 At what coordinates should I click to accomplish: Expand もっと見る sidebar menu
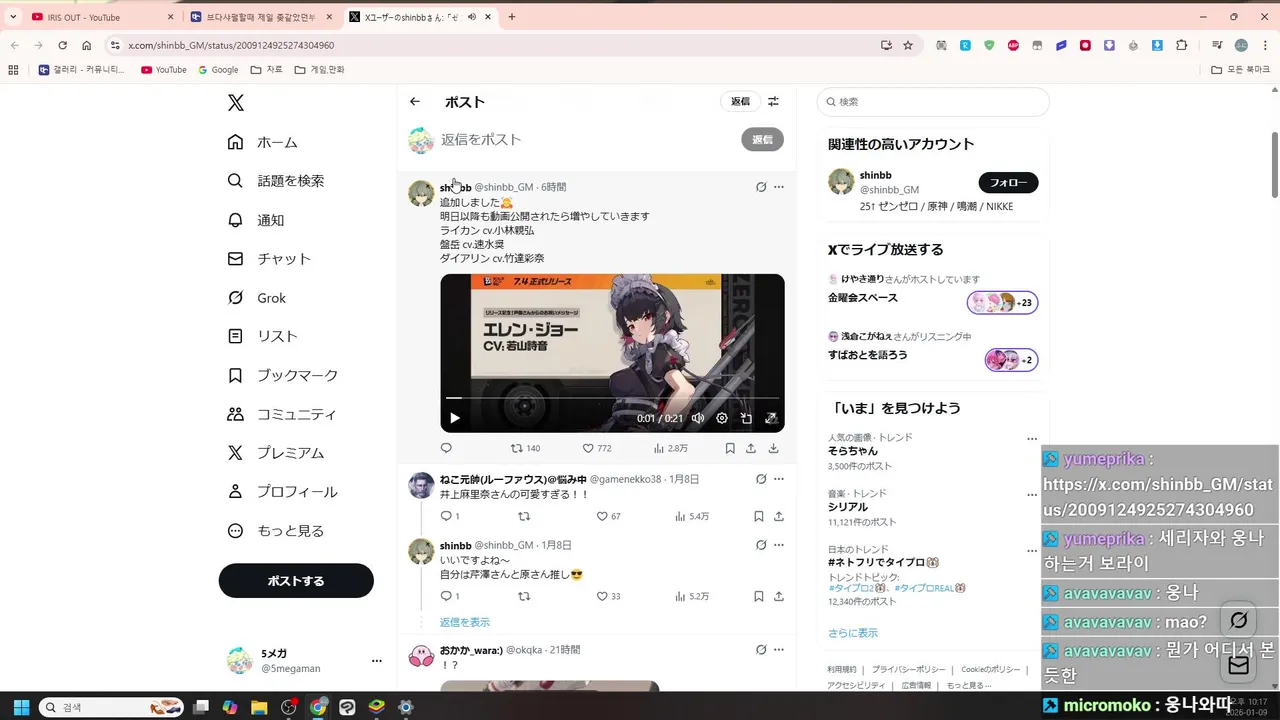point(276,531)
